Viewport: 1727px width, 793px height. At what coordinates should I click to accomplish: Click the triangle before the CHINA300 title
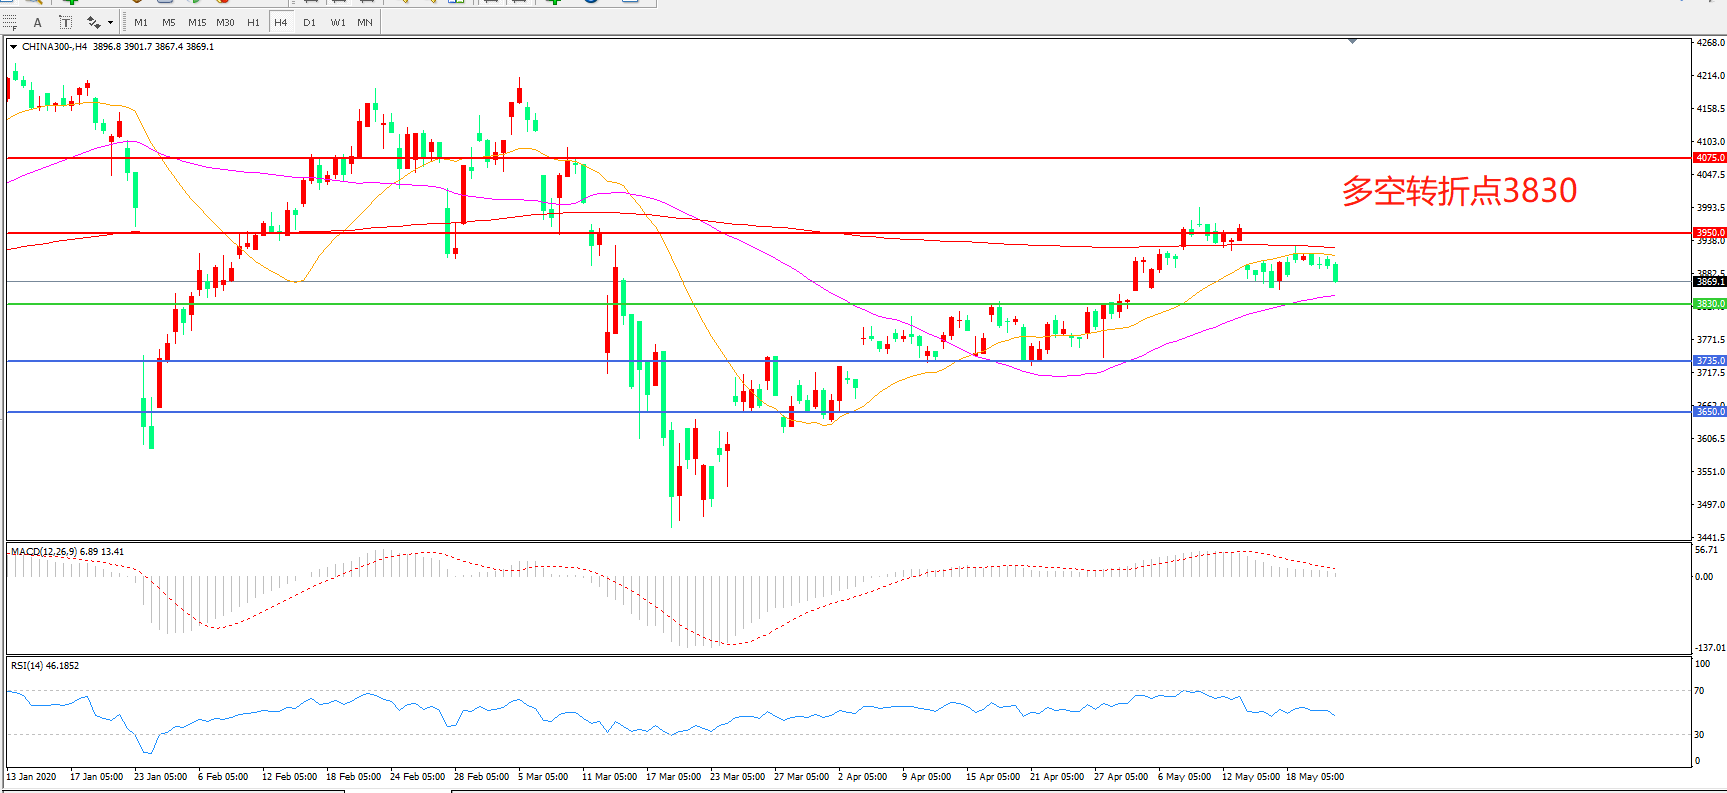point(14,47)
